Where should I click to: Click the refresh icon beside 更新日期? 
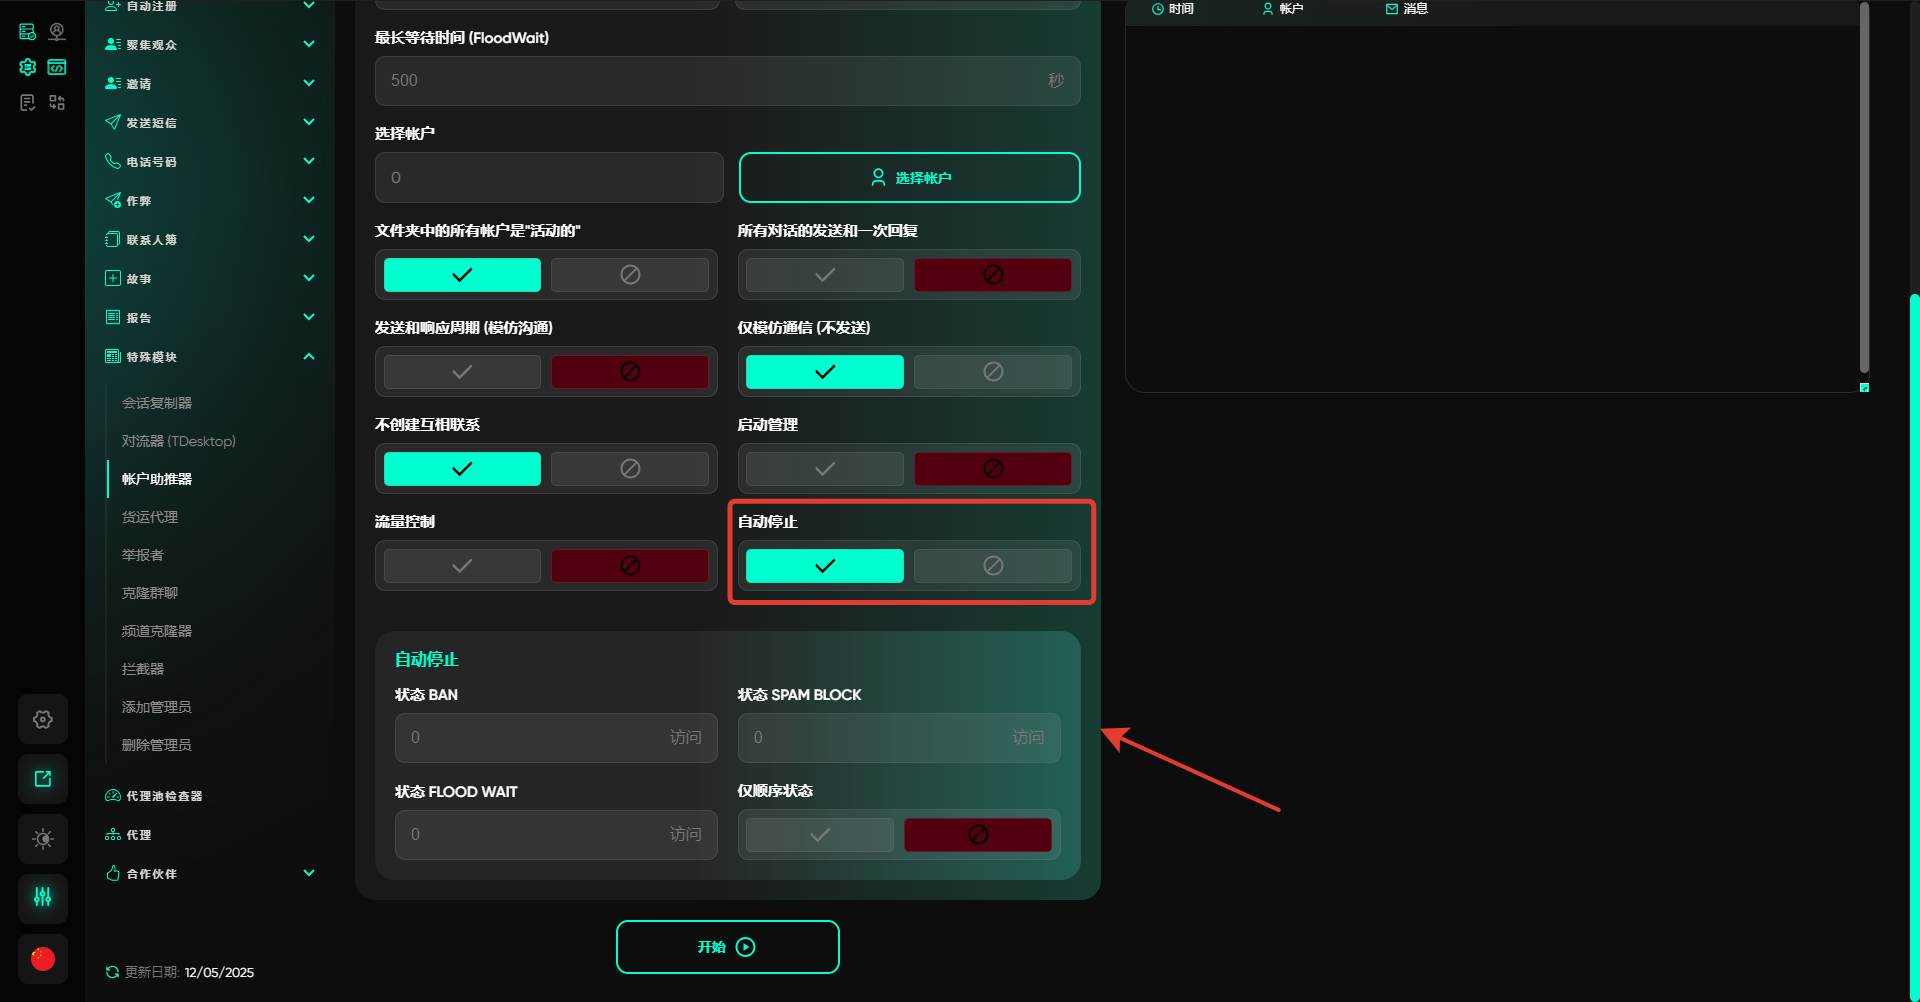[112, 972]
